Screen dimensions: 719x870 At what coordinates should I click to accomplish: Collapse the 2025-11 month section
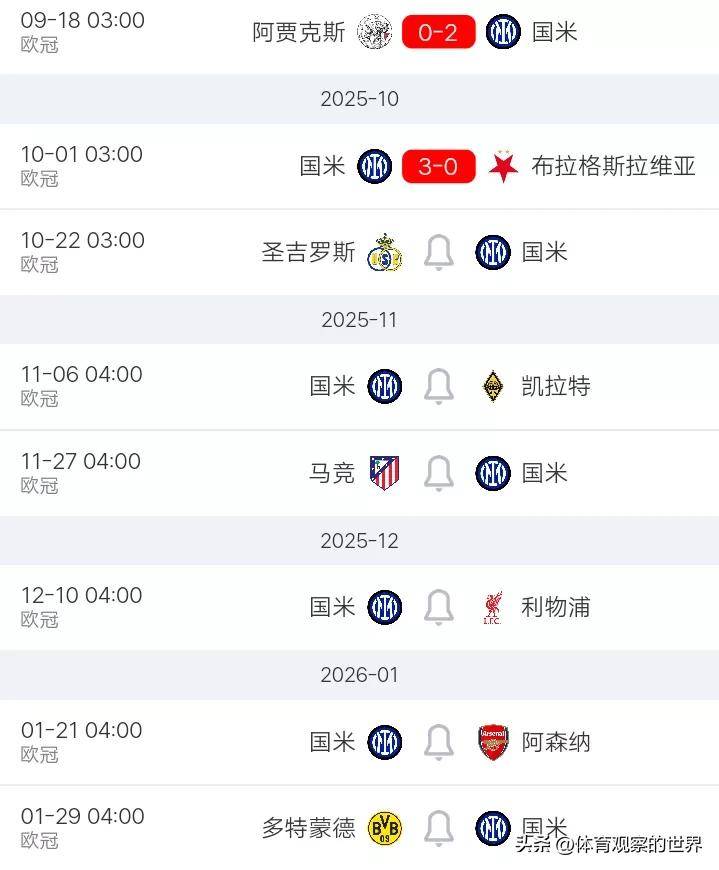(359, 320)
